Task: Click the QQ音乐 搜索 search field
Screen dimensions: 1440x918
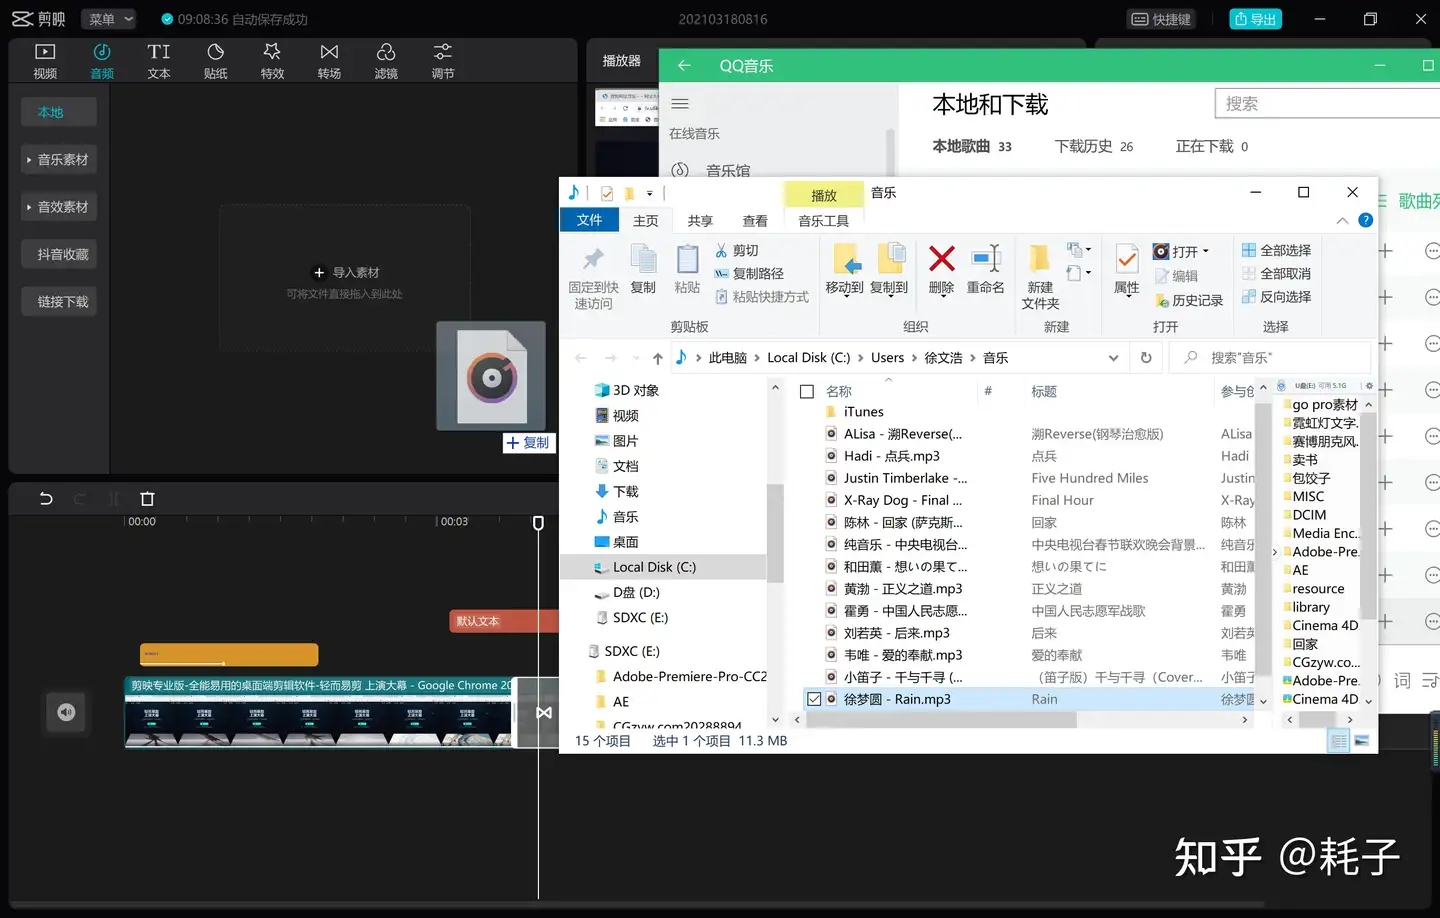Action: click(x=1327, y=104)
